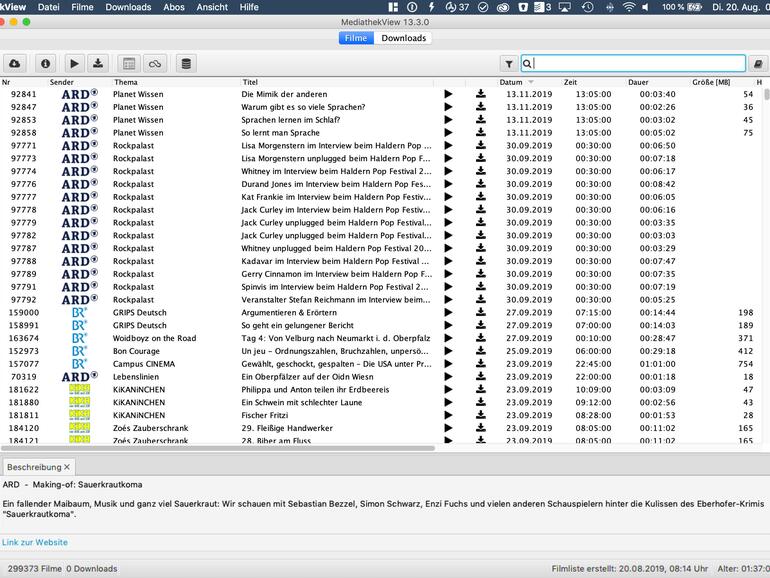770x578 pixels.
Task: Open the media database table icon
Action: coord(129,63)
